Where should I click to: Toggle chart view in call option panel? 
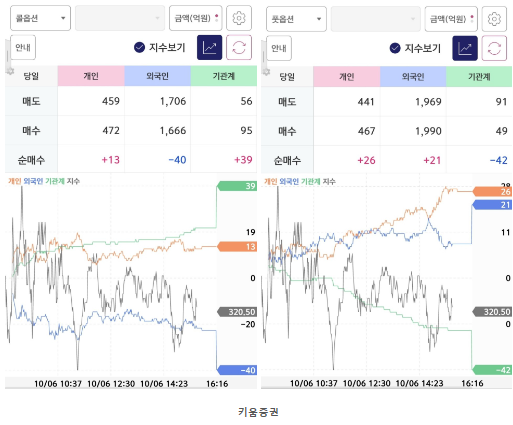point(209,48)
